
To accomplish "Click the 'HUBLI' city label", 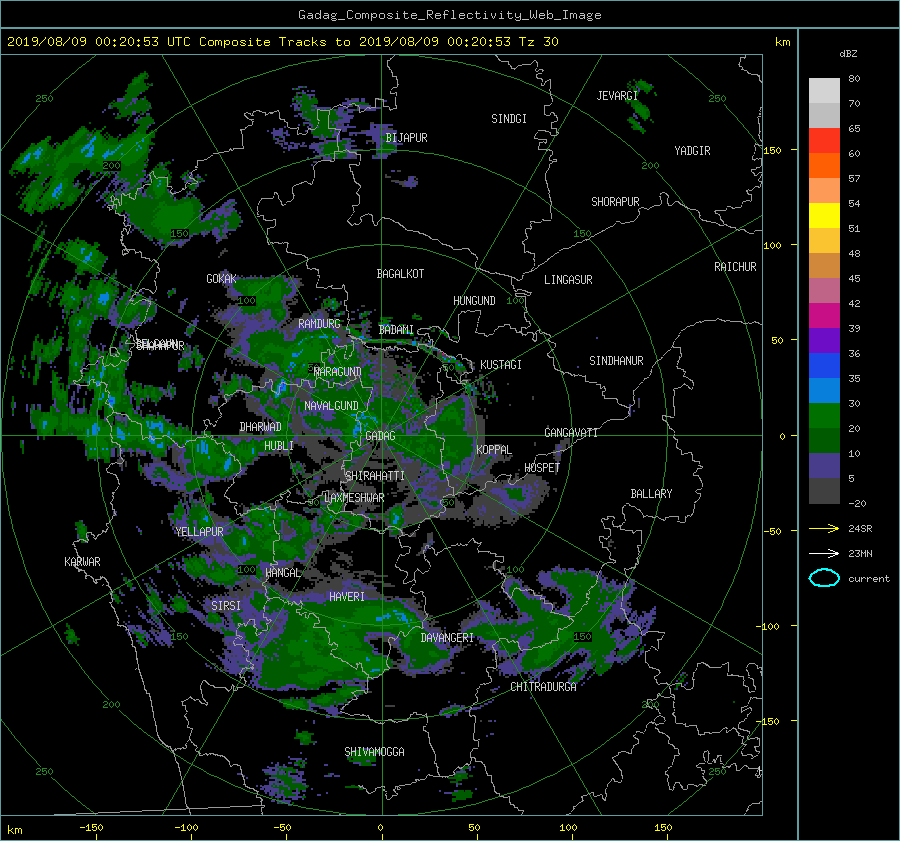I will point(279,446).
